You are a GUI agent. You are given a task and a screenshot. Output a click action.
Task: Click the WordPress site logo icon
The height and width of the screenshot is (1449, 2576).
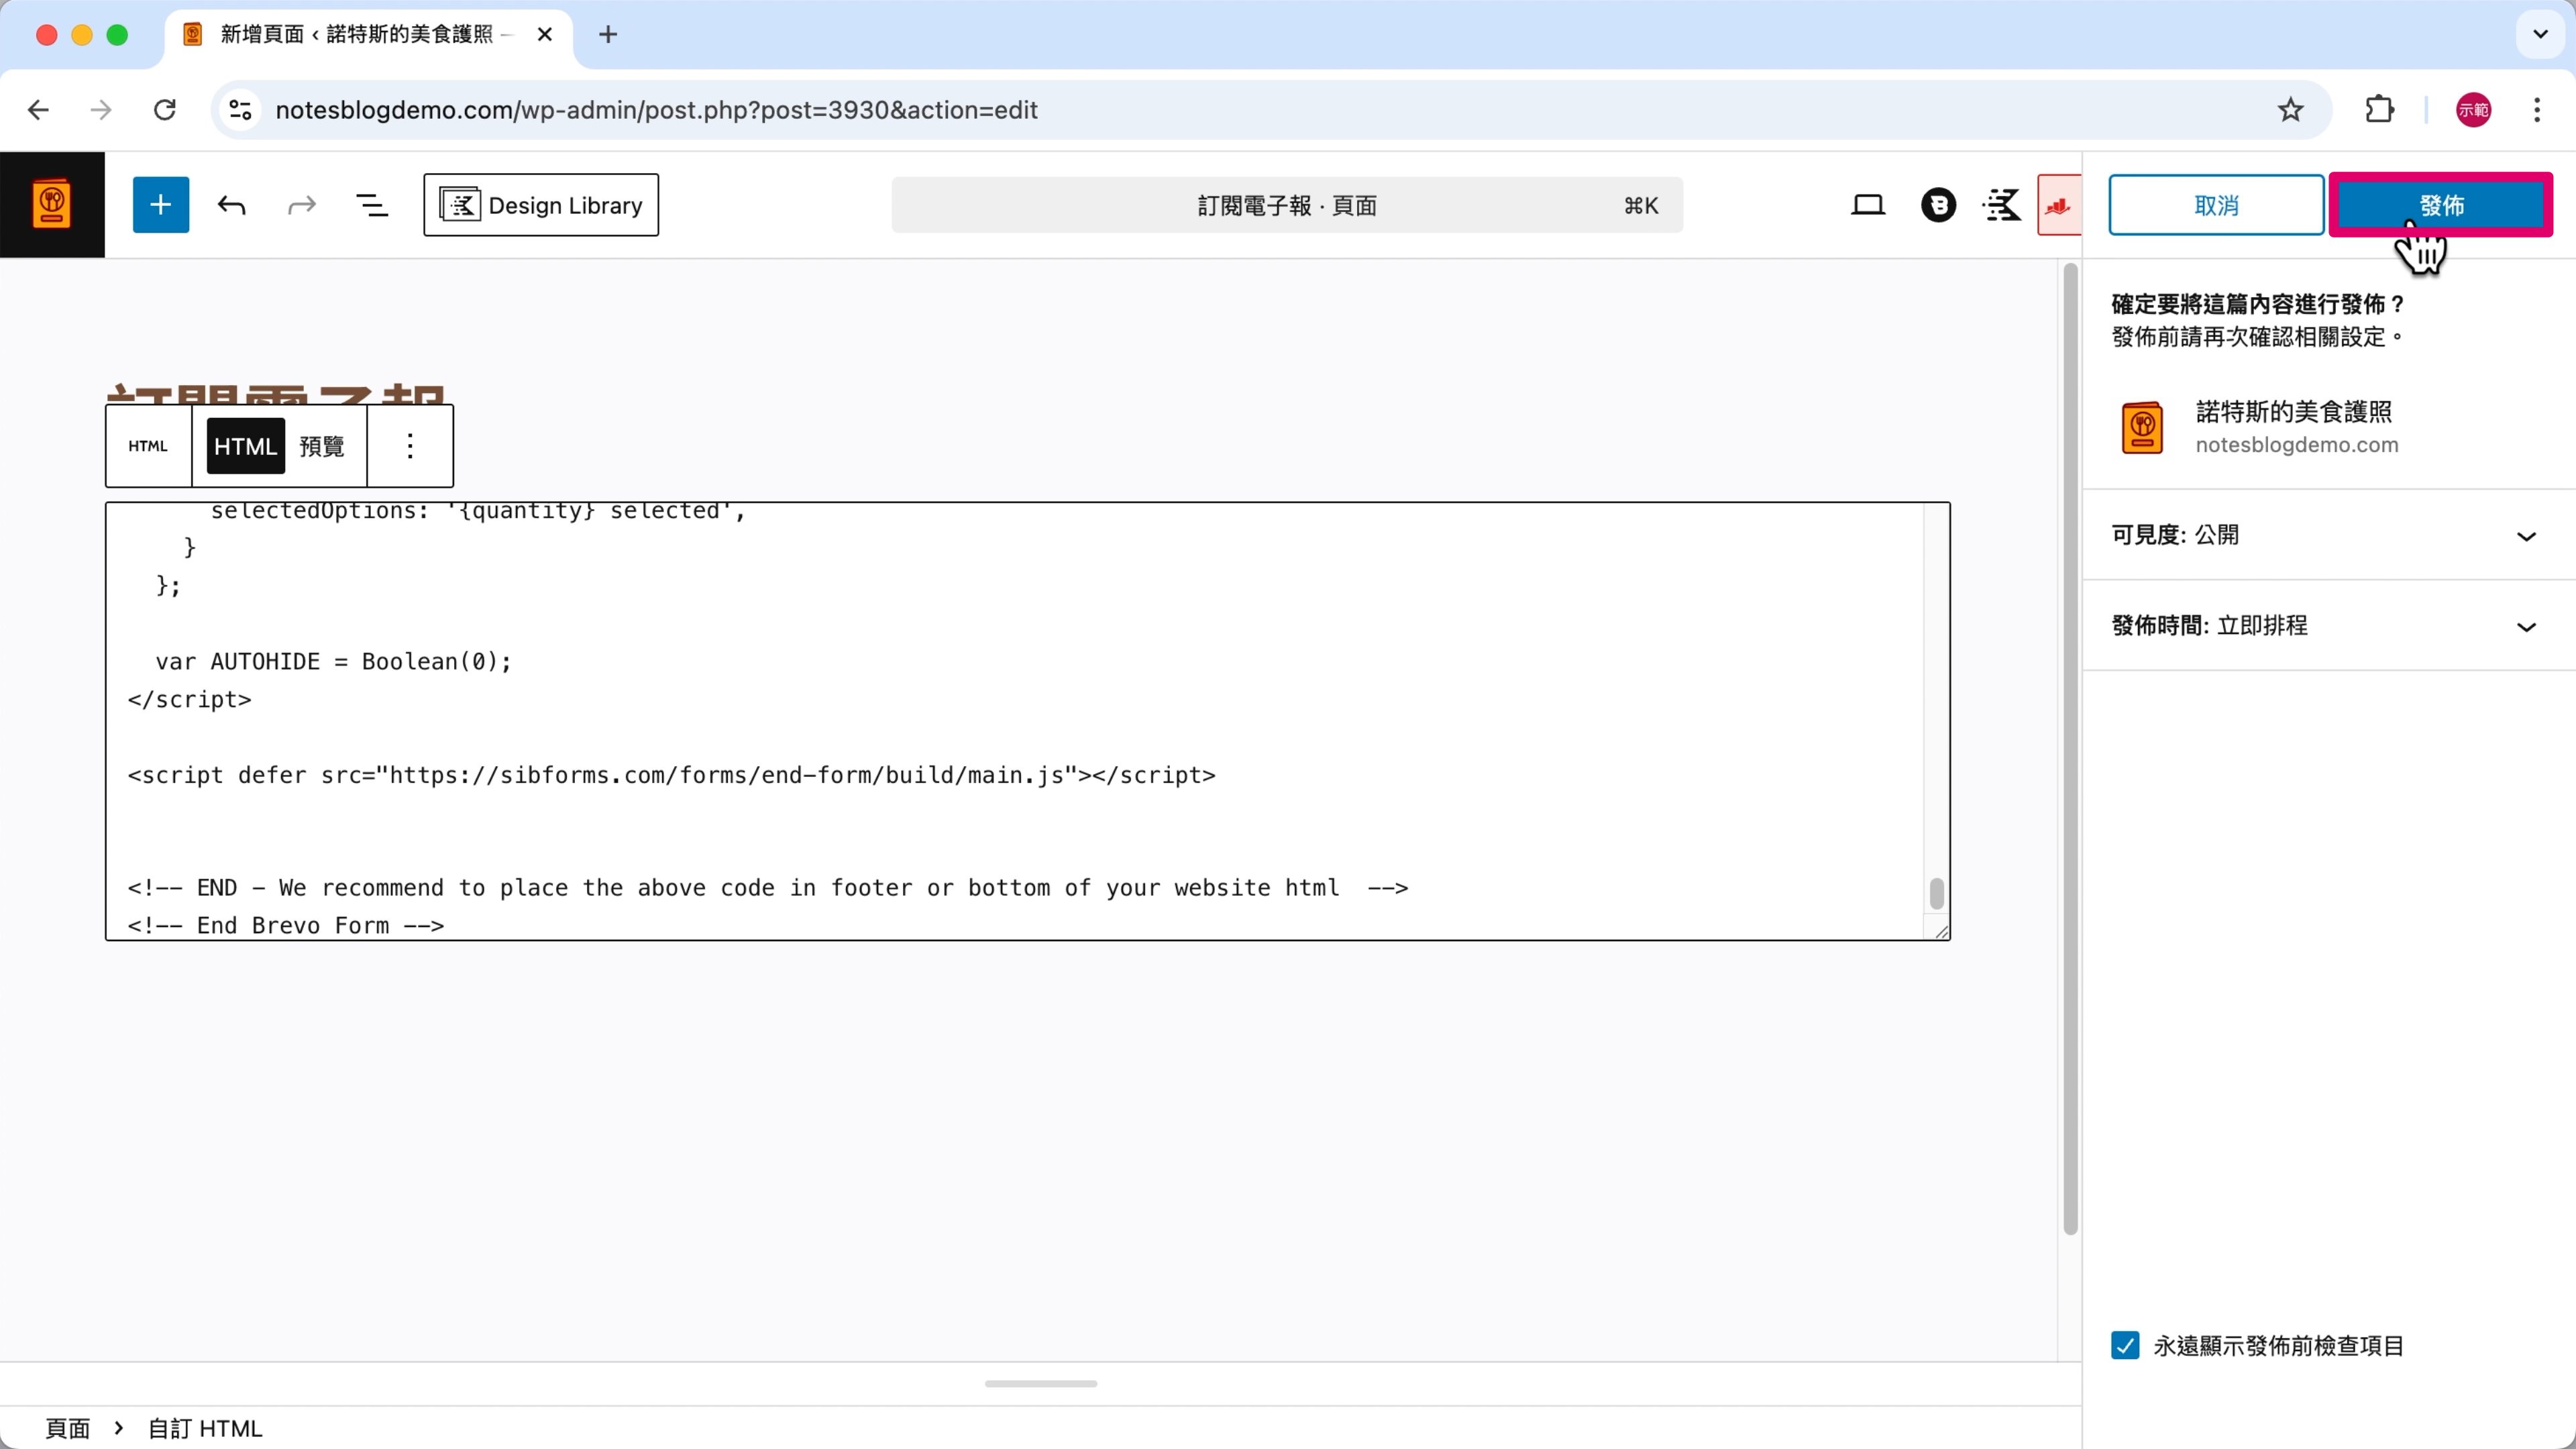(x=52, y=205)
